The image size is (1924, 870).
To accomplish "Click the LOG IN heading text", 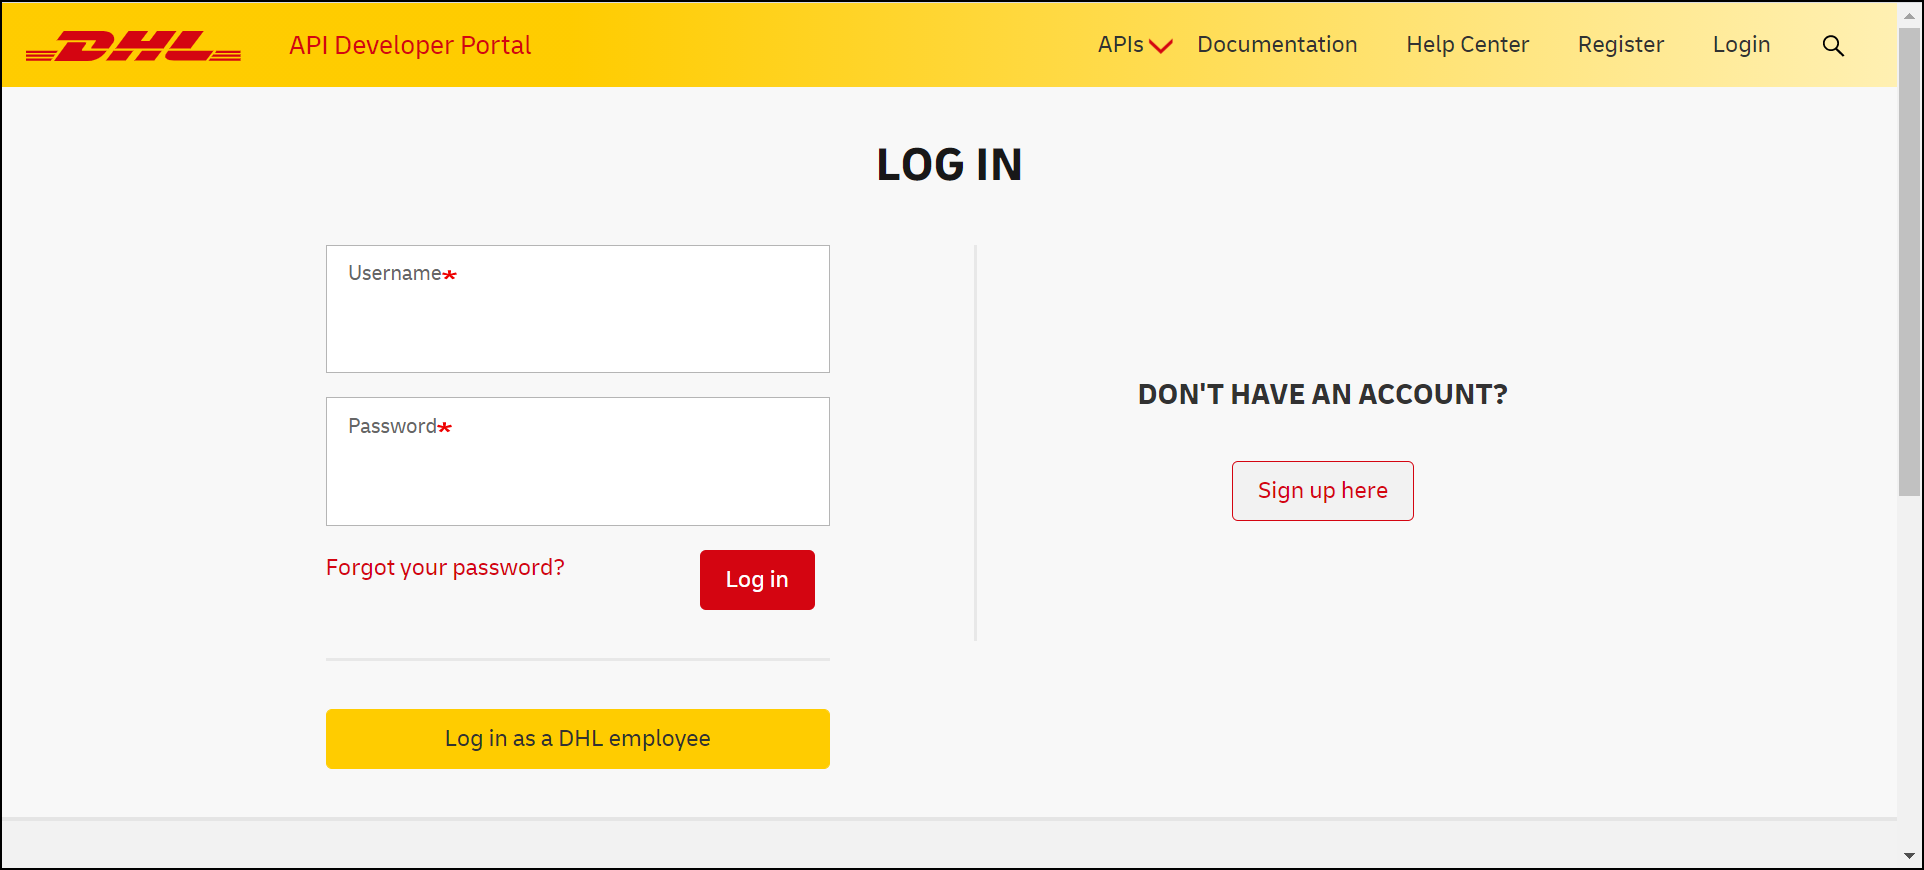I will [x=949, y=165].
